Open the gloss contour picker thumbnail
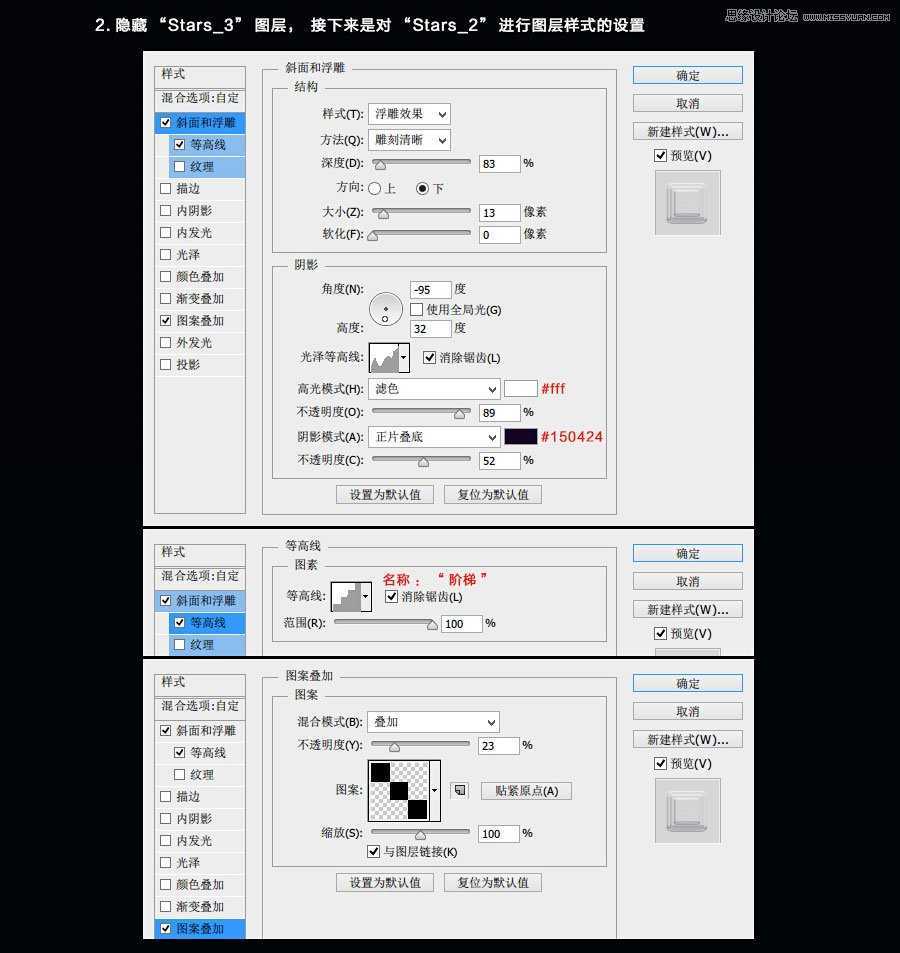 [386, 357]
